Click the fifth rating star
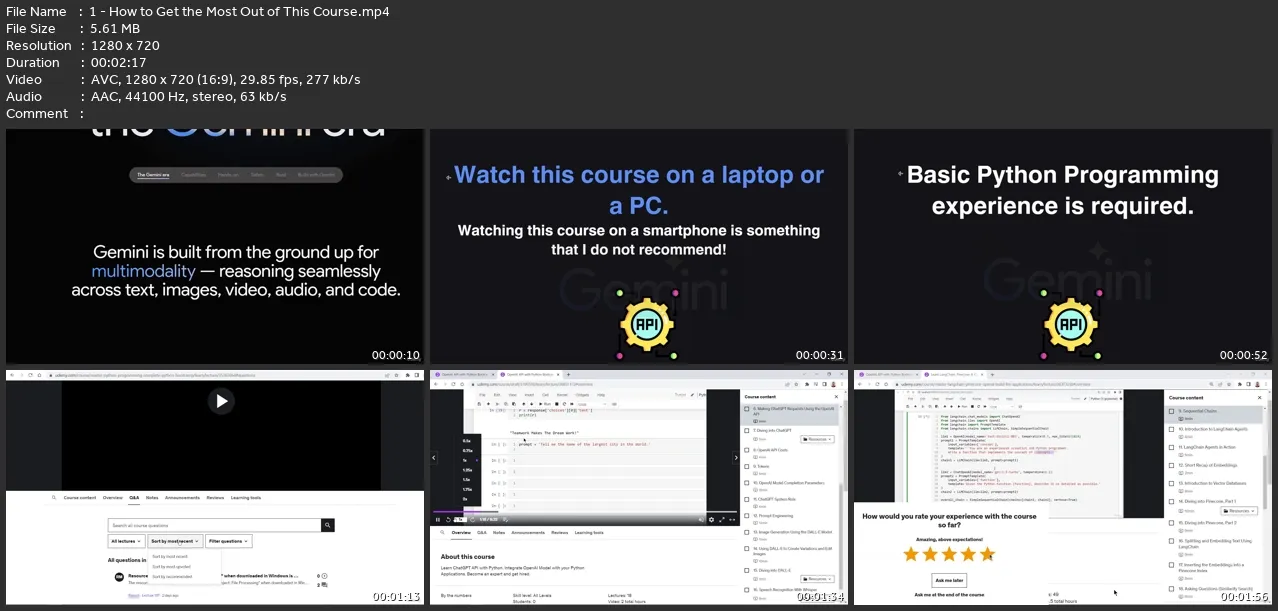Viewport: 1278px width, 611px height. pos(987,554)
